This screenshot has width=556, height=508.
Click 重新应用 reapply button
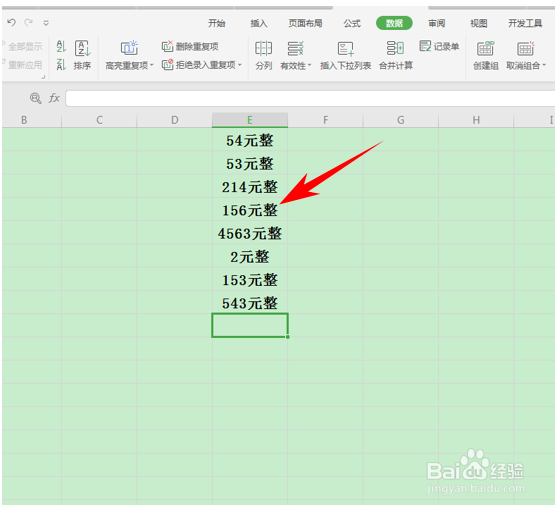coord(25,65)
